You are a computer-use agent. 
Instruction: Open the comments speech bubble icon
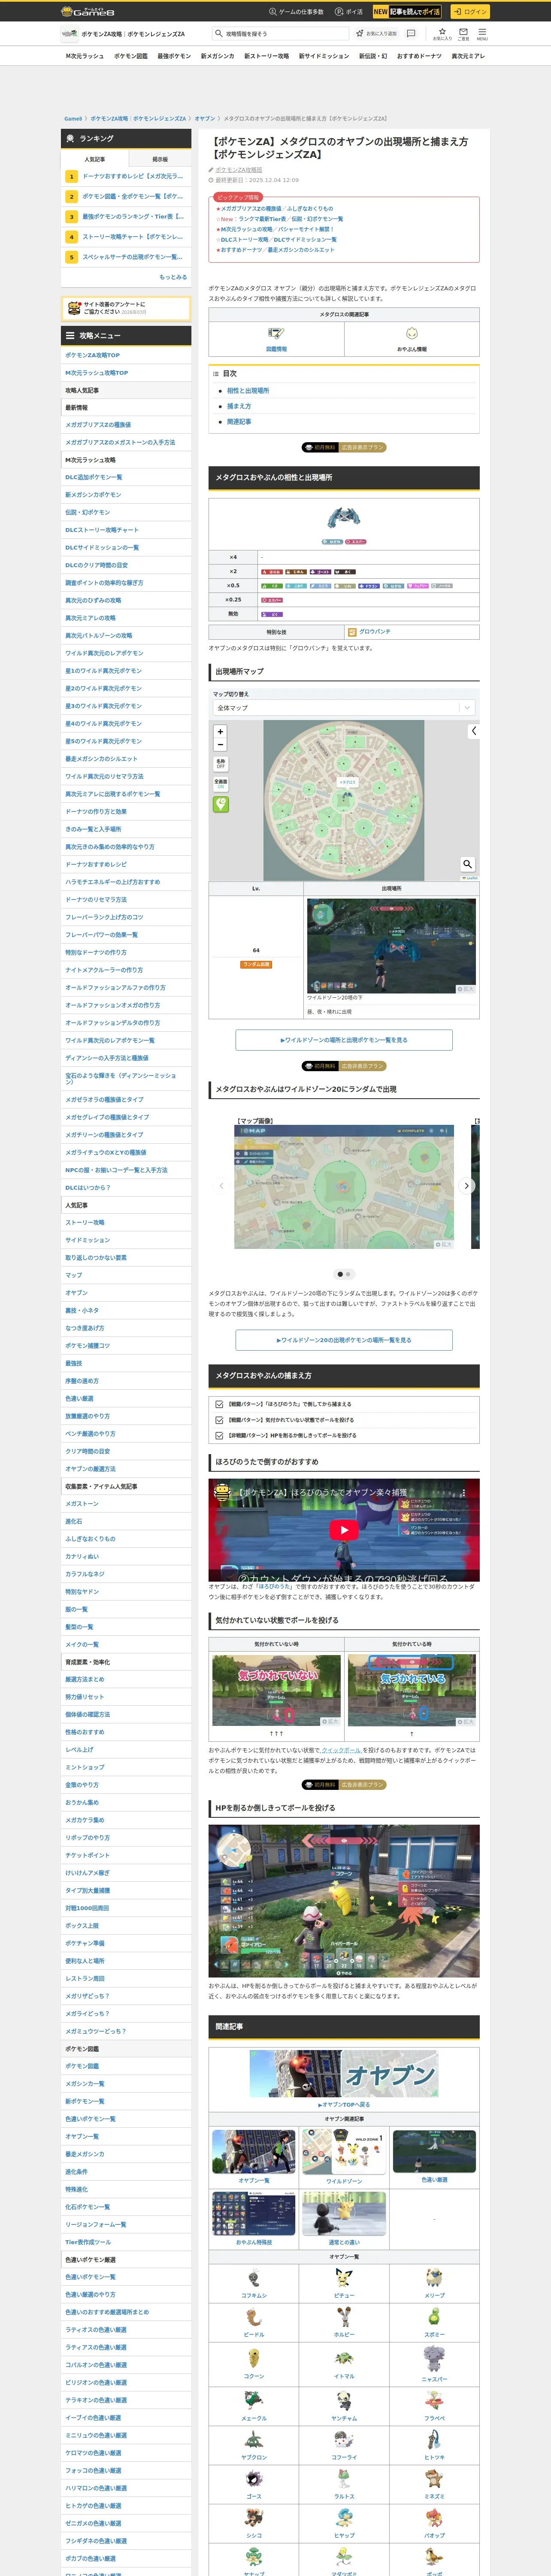(411, 33)
